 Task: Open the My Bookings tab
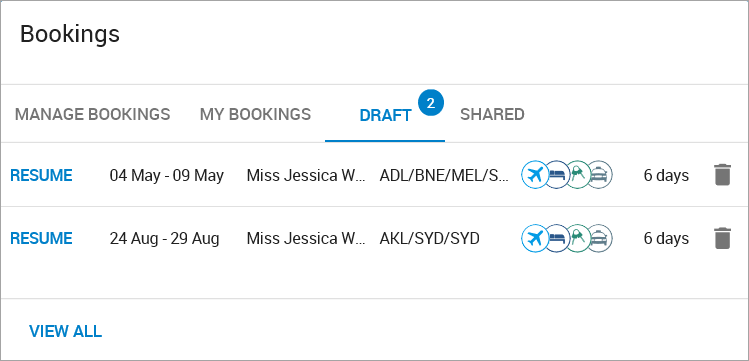coord(255,114)
